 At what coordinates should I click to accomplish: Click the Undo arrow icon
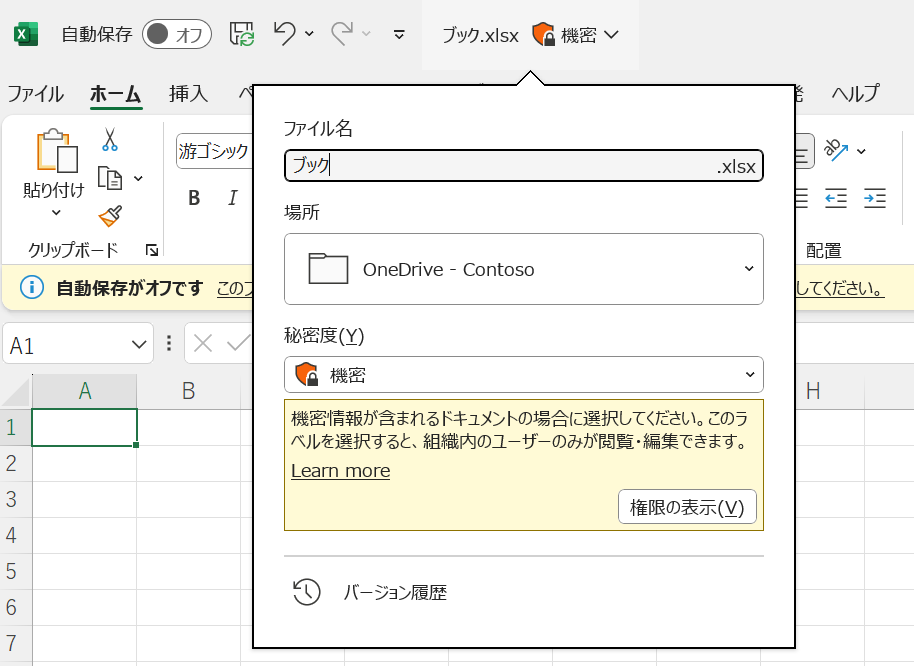(285, 33)
